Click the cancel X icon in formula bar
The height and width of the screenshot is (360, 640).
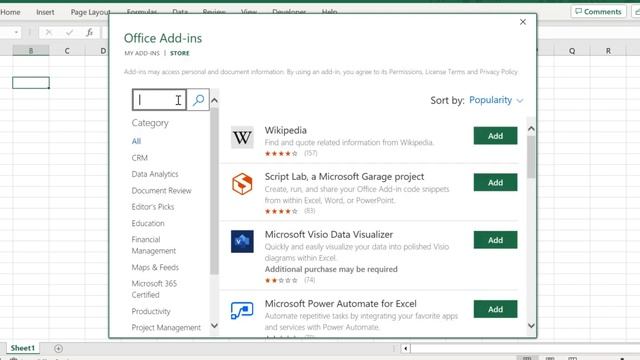[49, 32]
